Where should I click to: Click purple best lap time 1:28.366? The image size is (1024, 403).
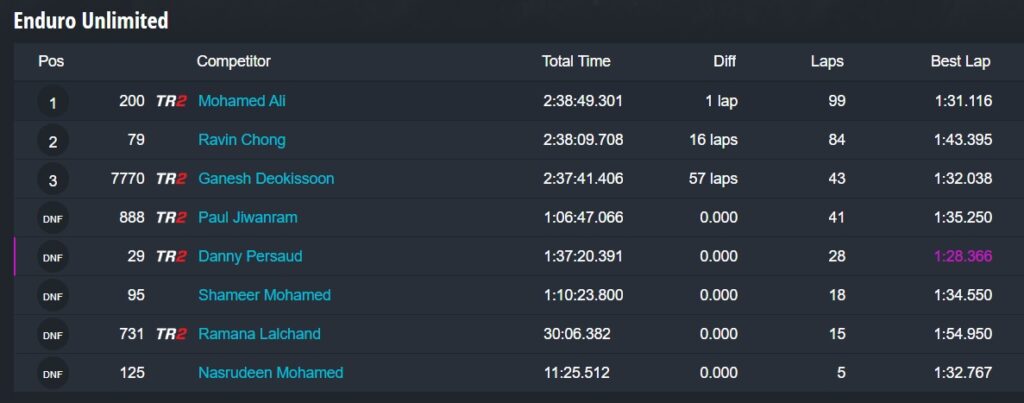(962, 257)
